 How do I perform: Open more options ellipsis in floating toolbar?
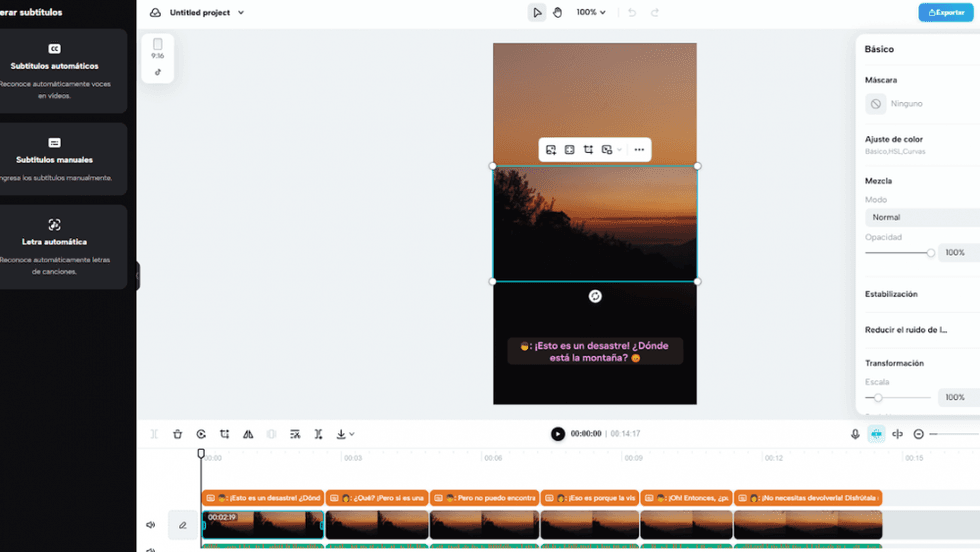click(639, 150)
